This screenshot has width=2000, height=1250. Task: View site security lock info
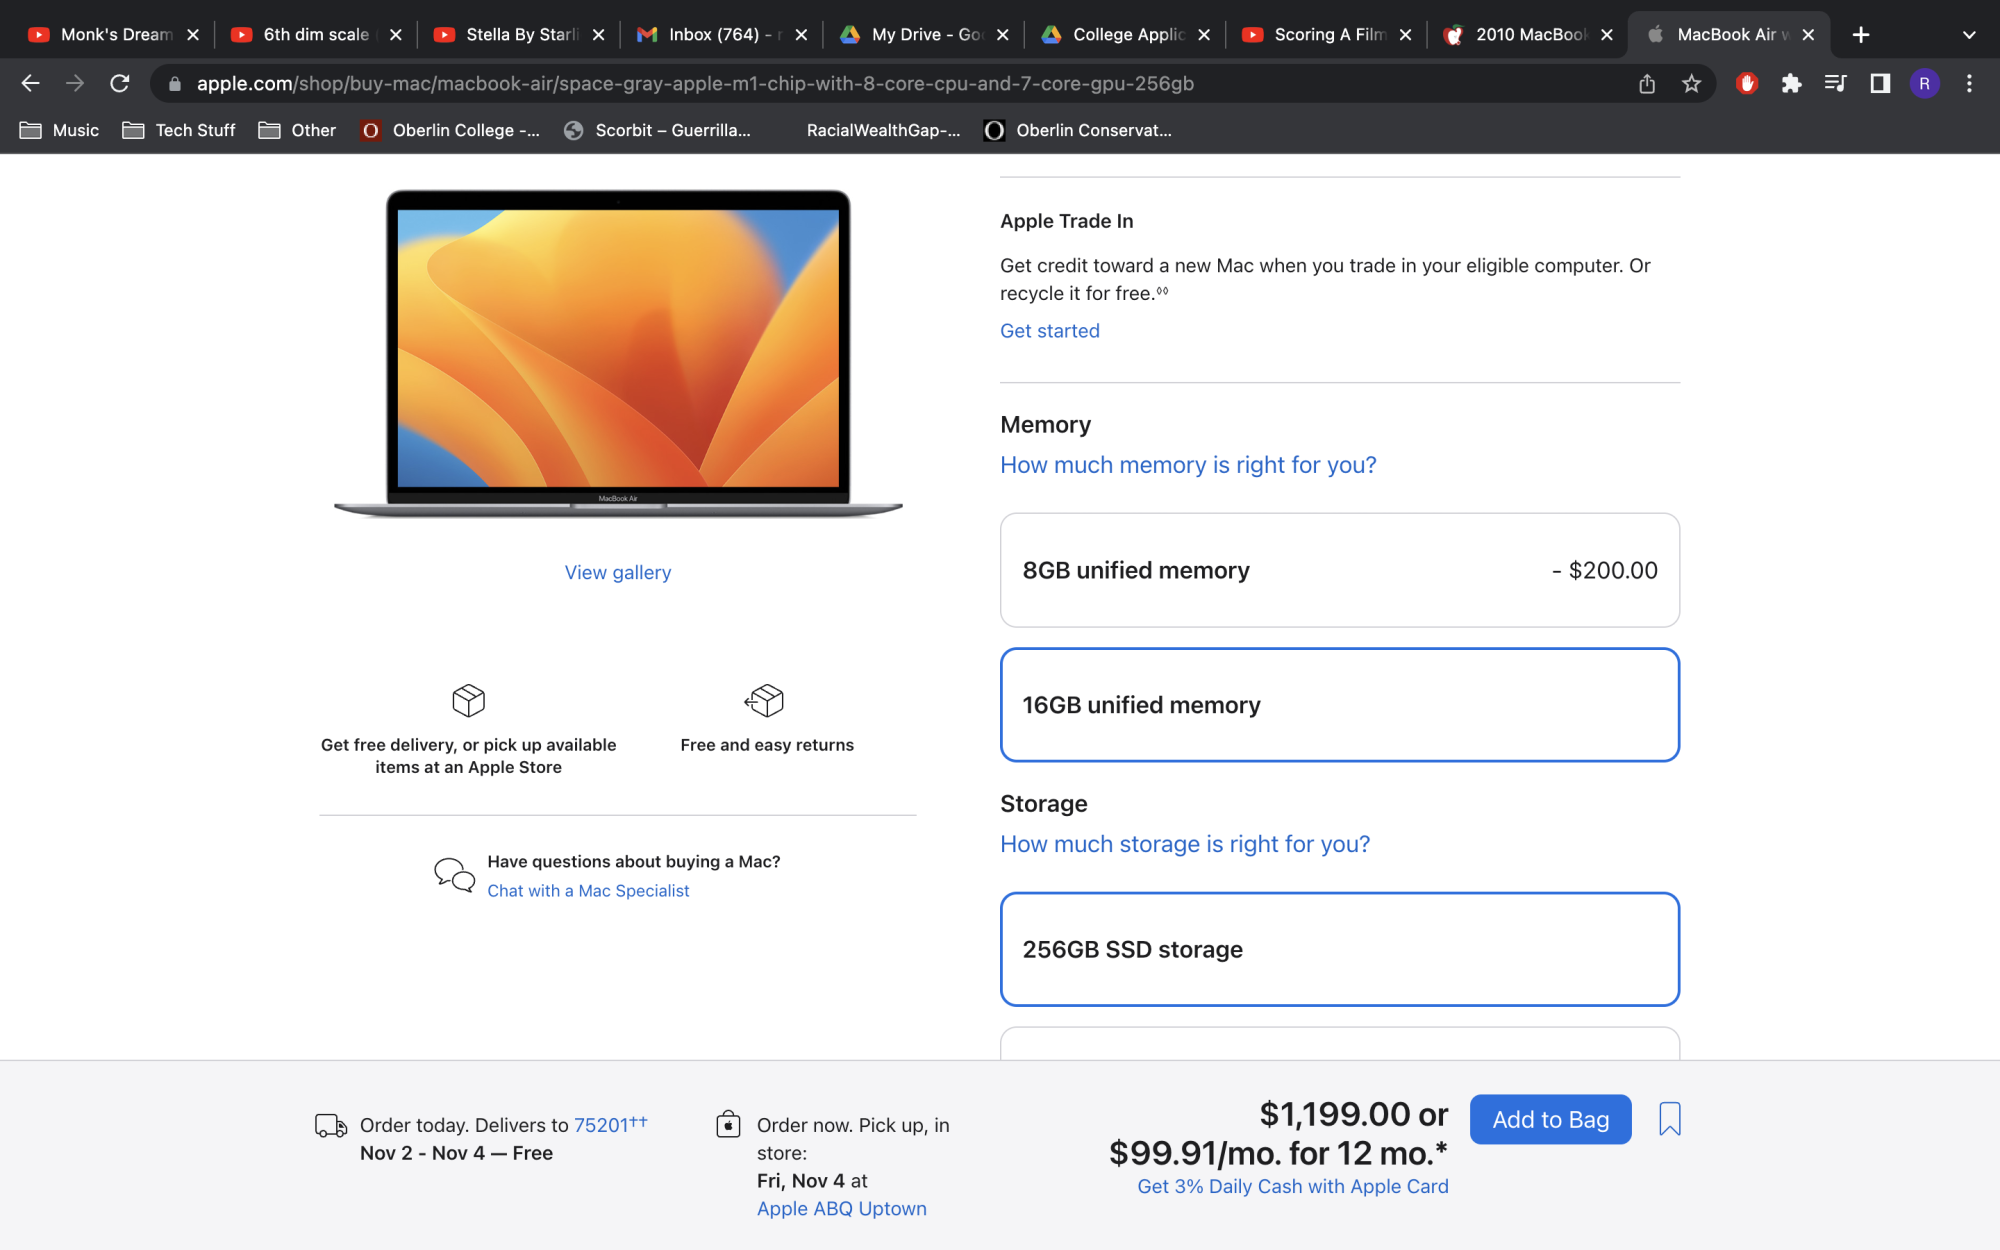[175, 84]
